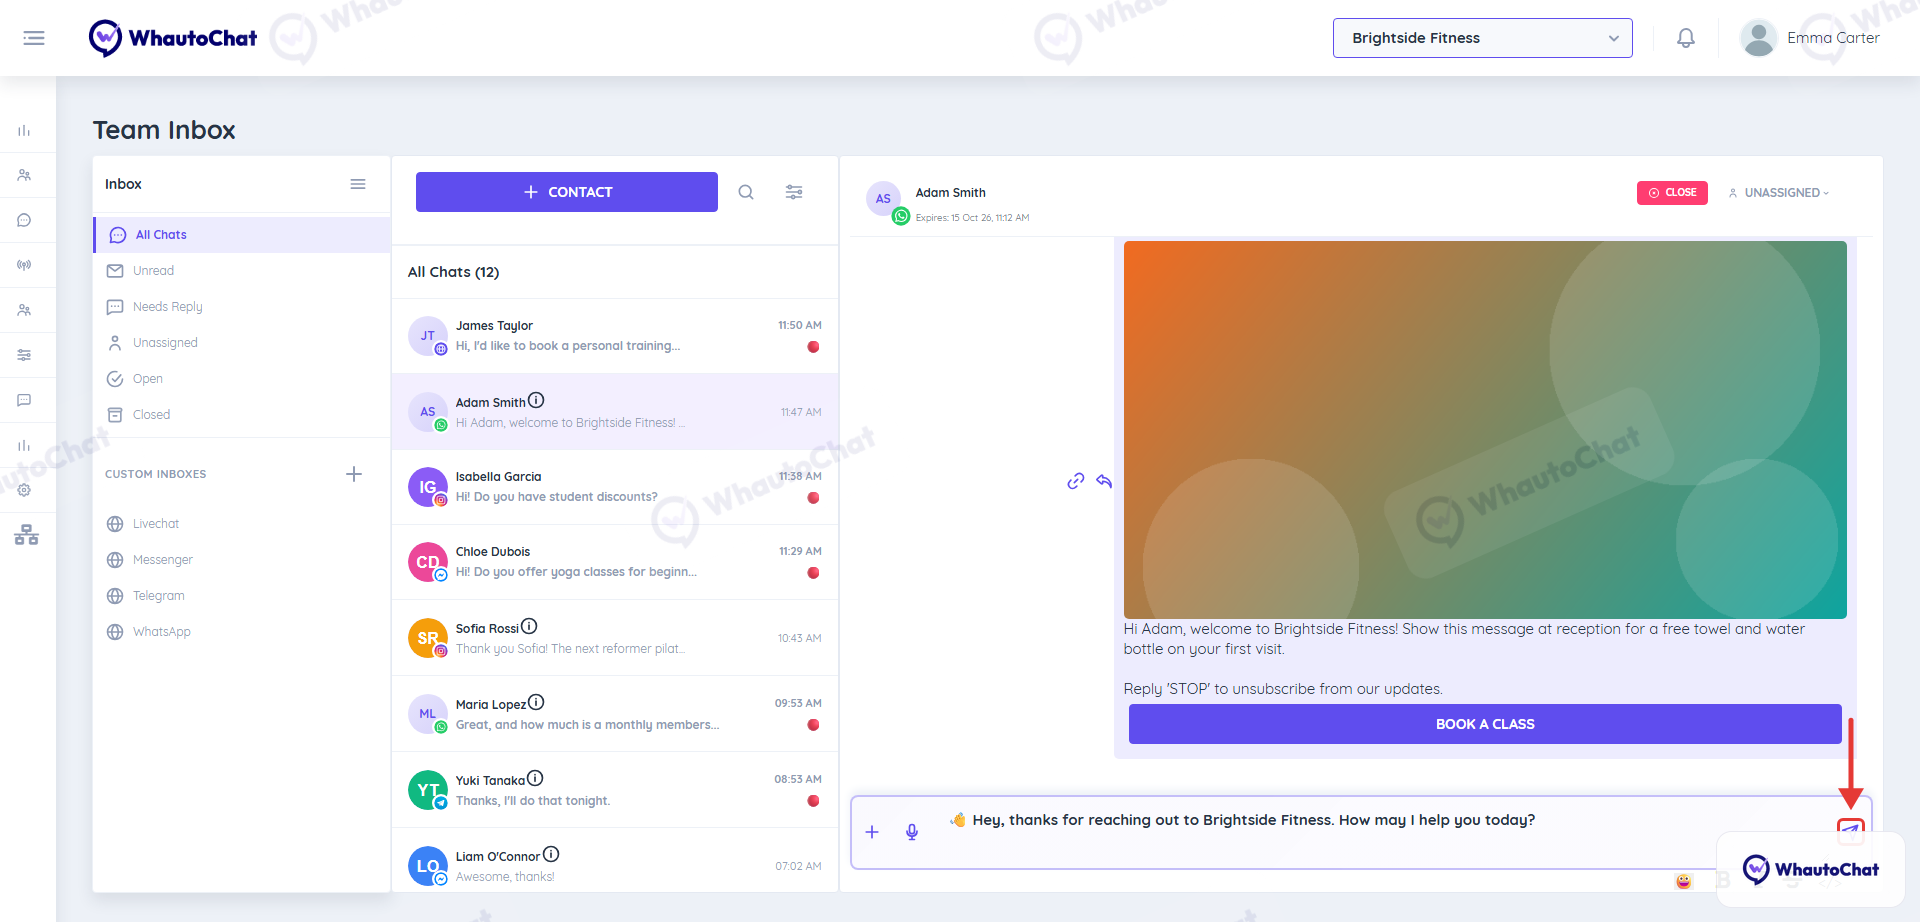Search chats with the magnifier icon
This screenshot has width=1920, height=922.
pos(746,192)
